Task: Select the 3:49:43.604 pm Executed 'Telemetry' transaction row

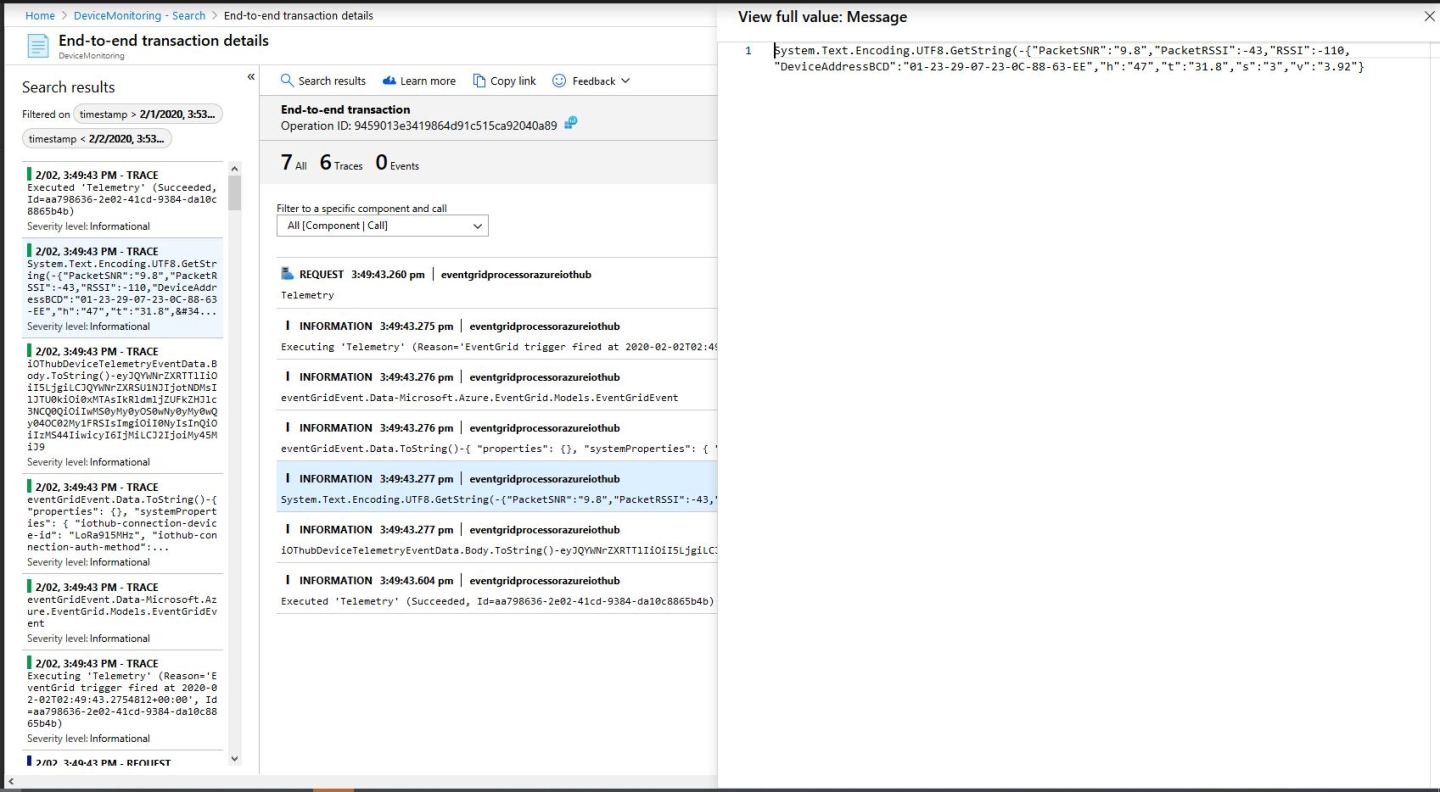Action: click(x=497, y=590)
